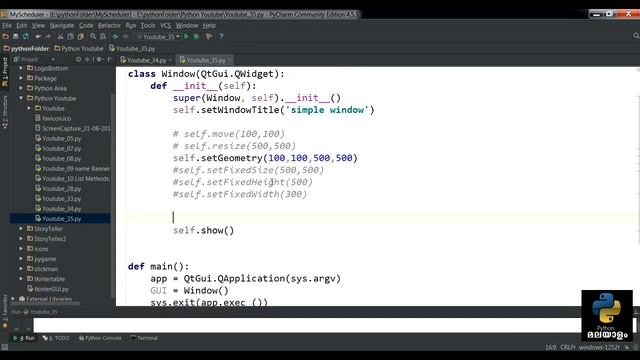Open the Refactor menu

tap(109, 25)
